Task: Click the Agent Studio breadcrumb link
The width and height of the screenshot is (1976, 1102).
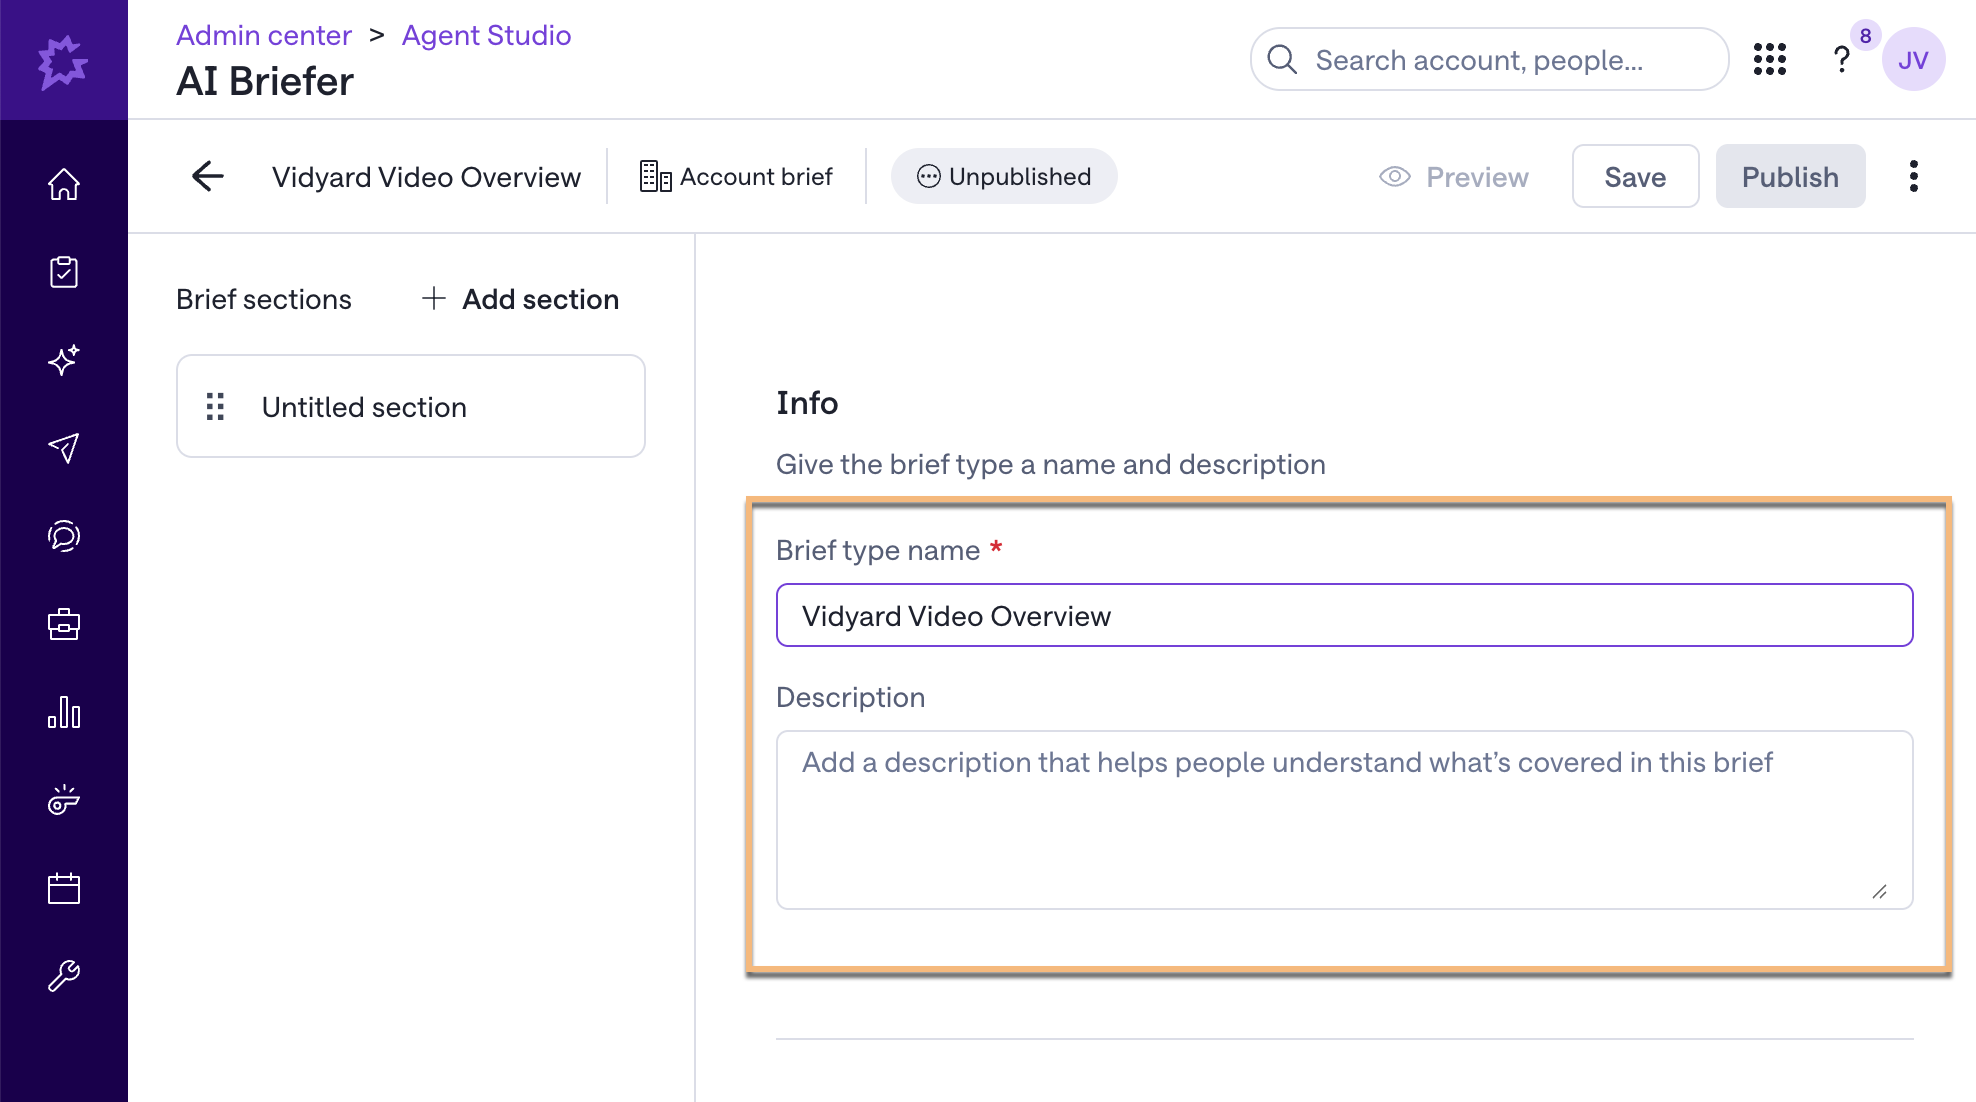Action: (x=486, y=35)
